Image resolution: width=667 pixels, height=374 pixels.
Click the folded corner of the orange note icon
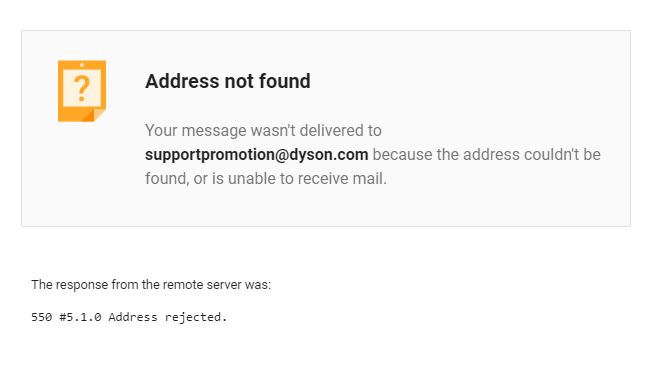click(94, 115)
